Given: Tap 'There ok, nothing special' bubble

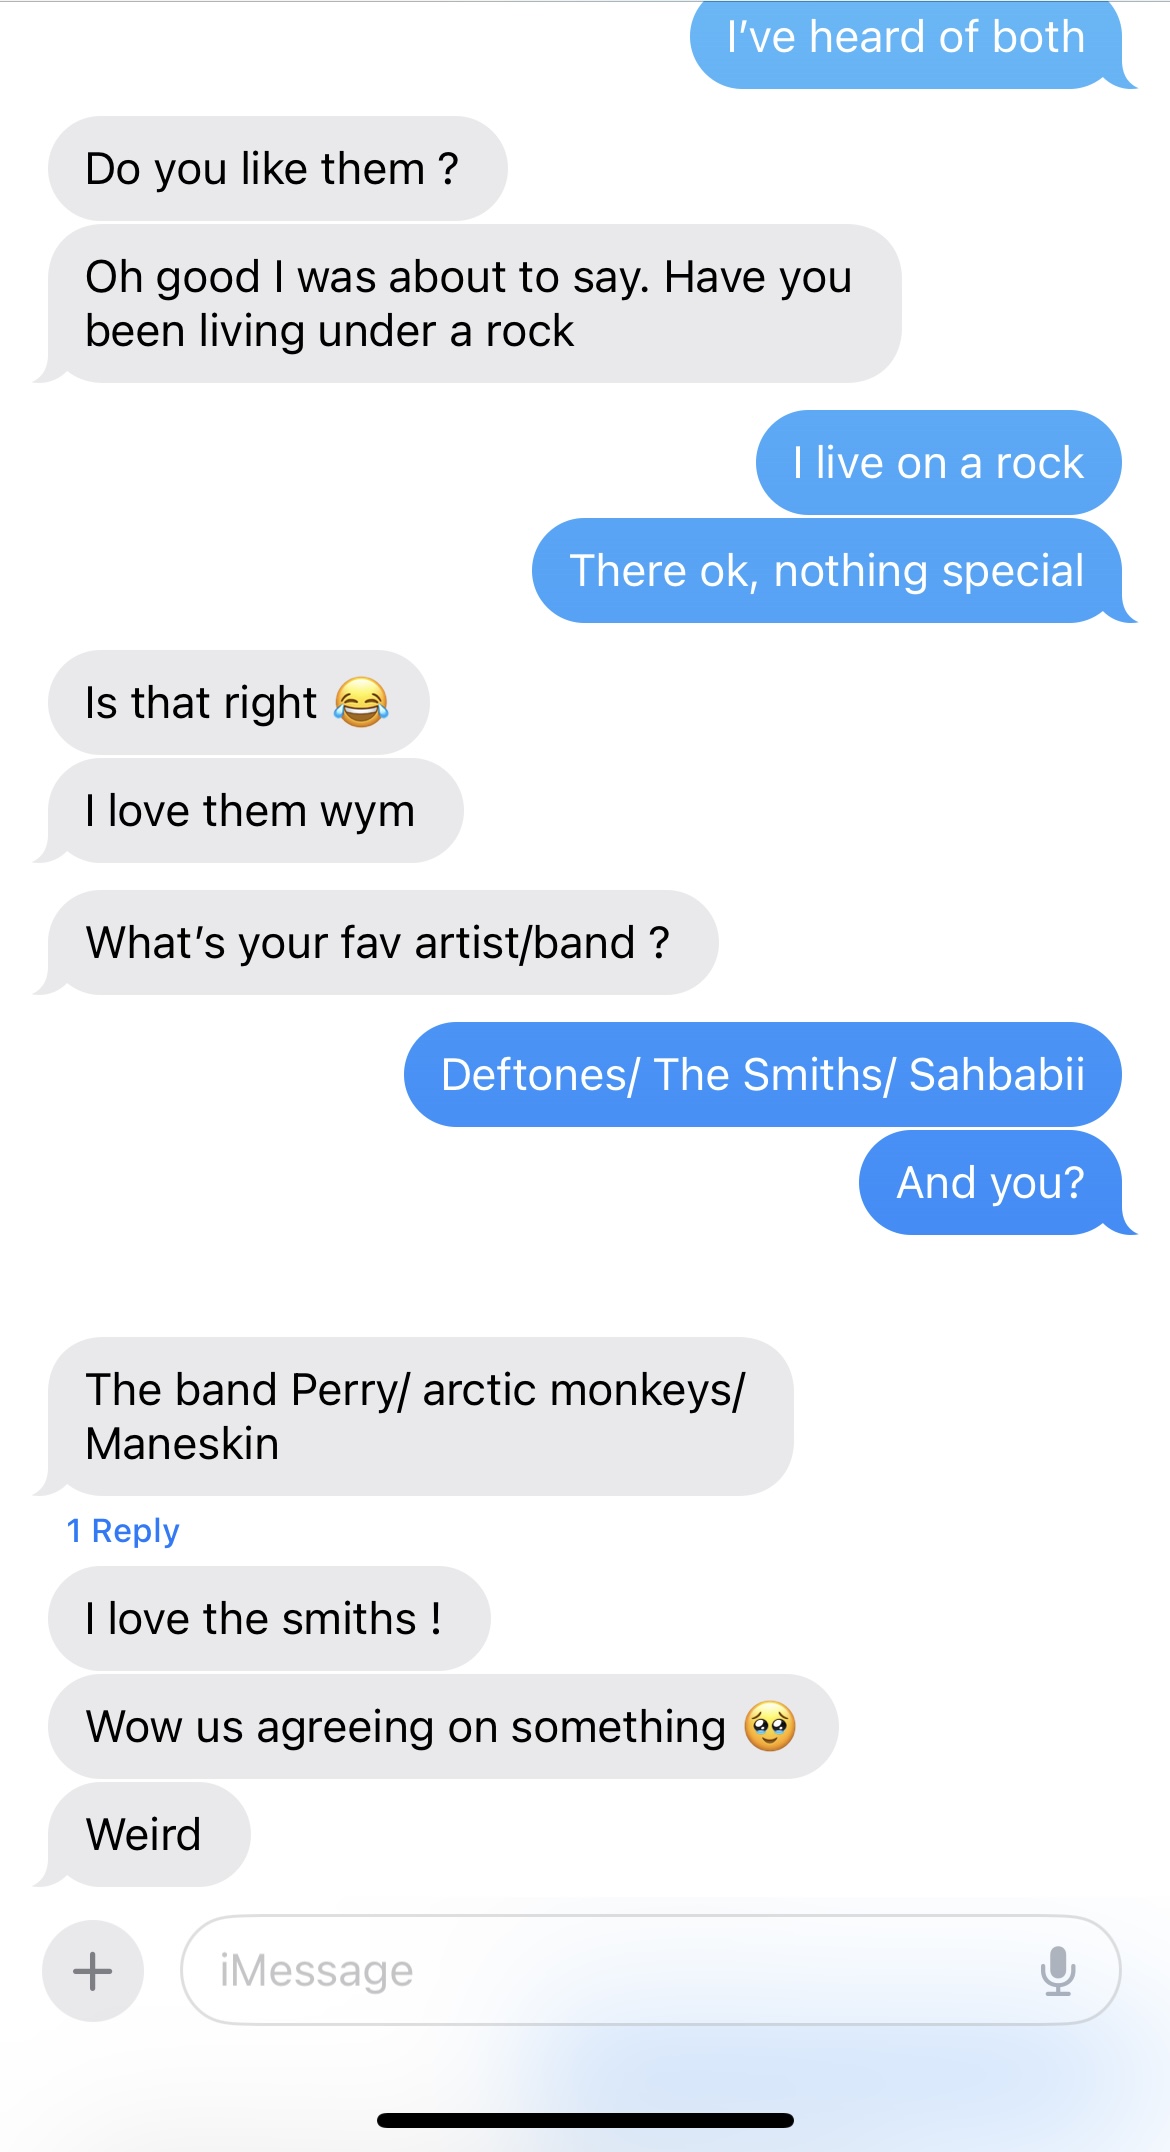Looking at the screenshot, I should [x=827, y=571].
